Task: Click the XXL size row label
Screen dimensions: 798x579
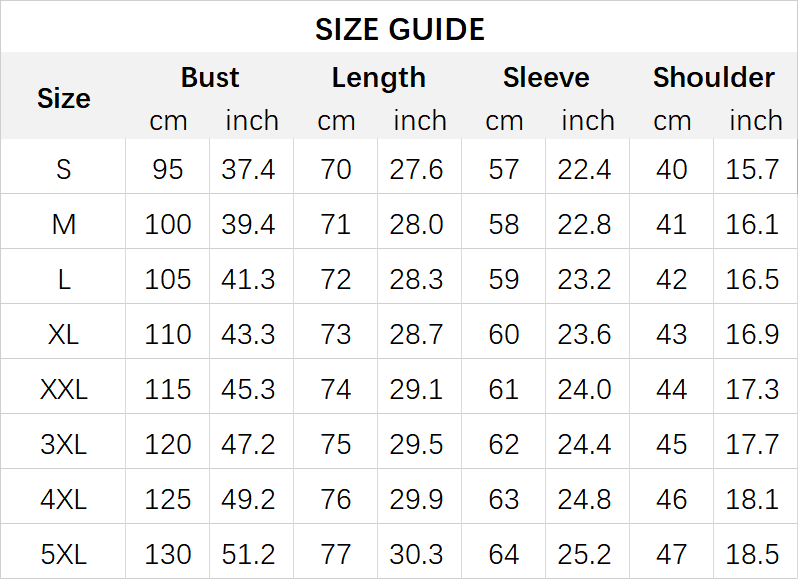Action: point(63,389)
